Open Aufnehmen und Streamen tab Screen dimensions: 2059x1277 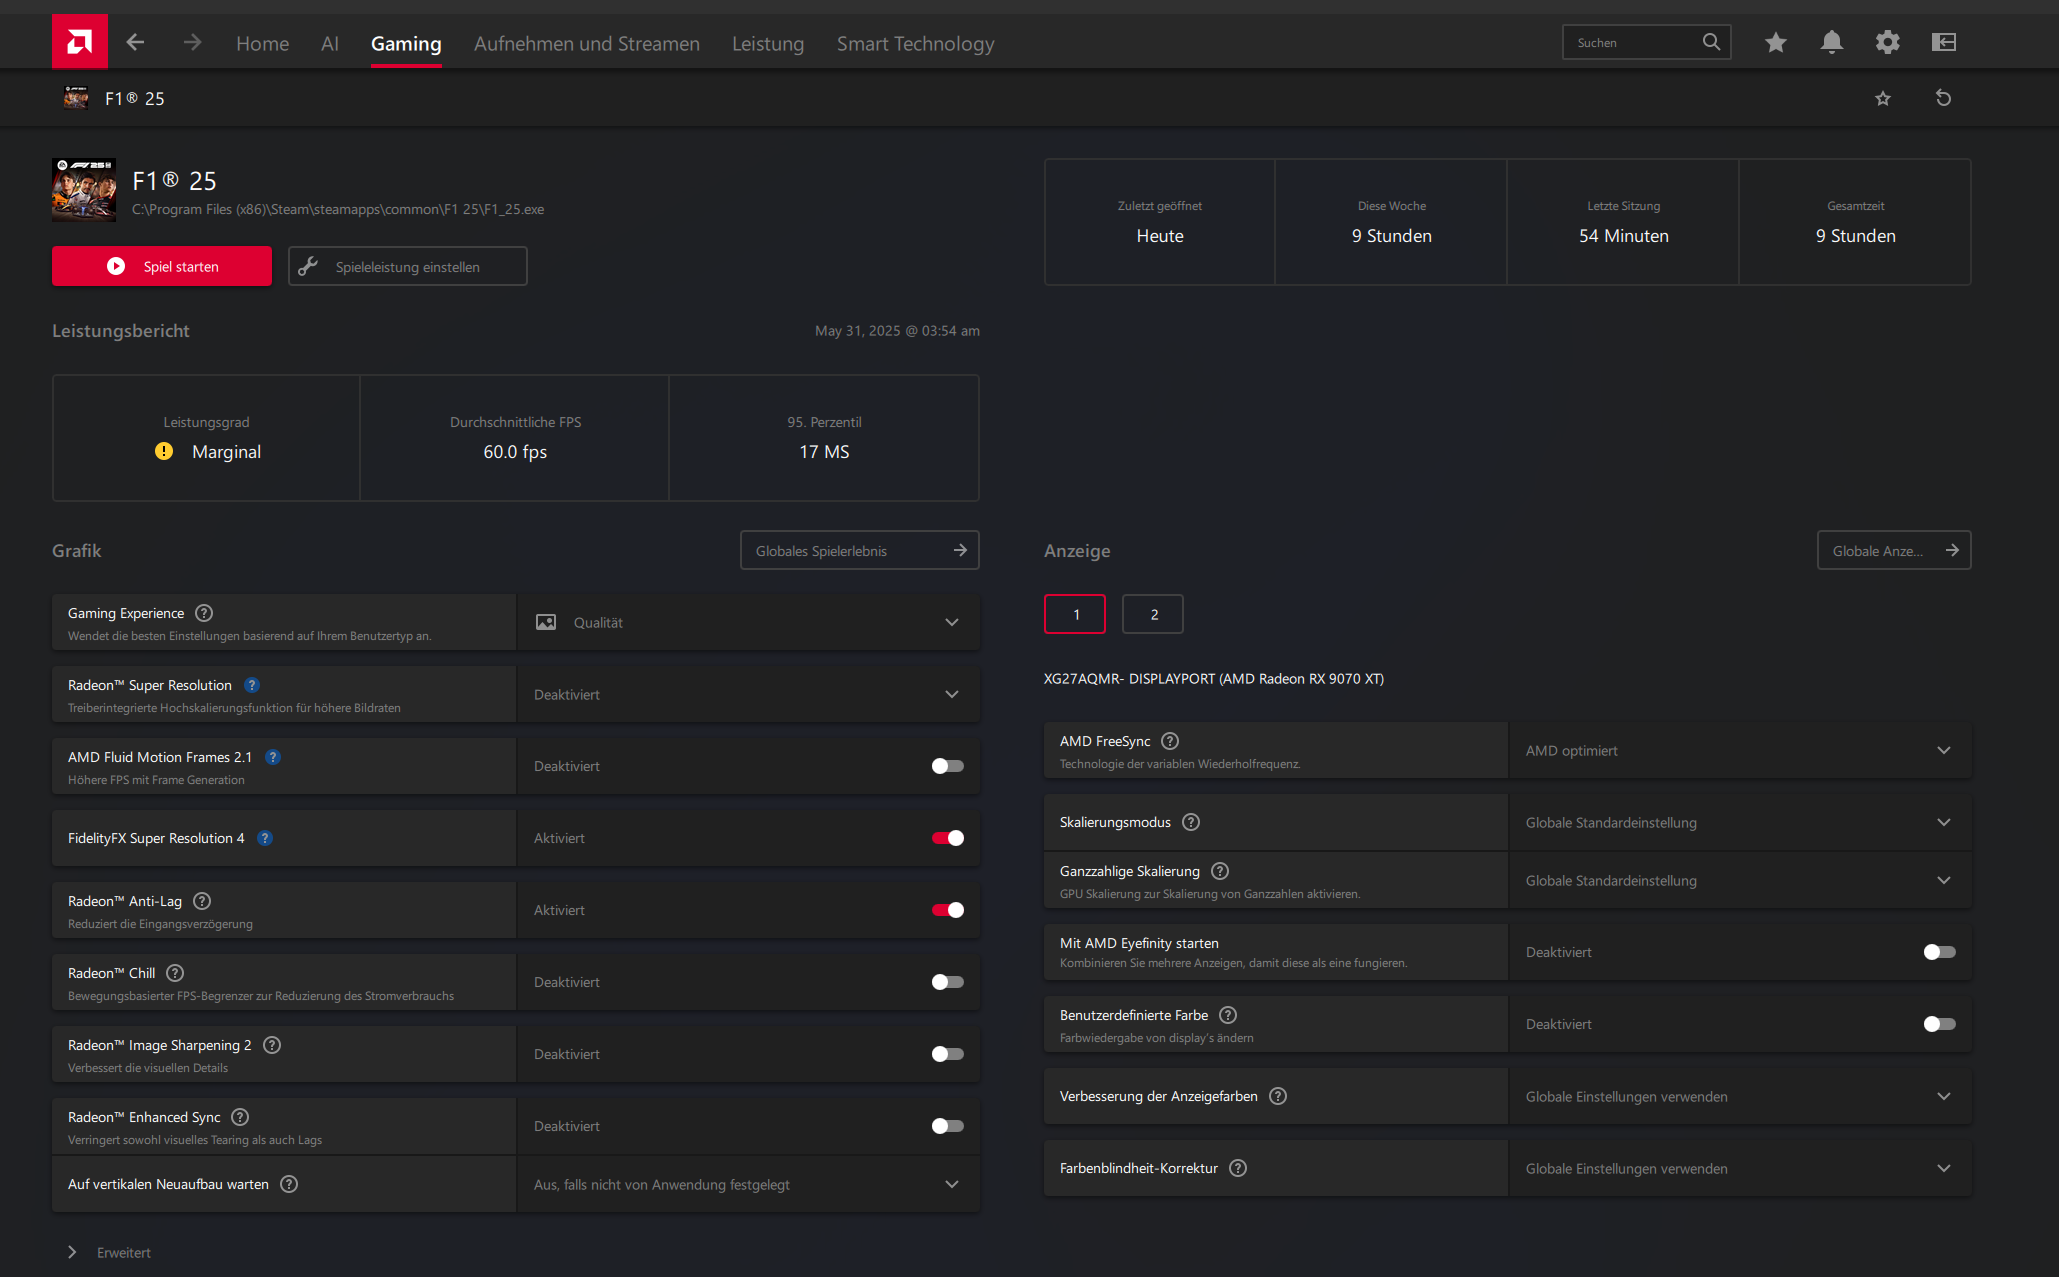[x=586, y=43]
